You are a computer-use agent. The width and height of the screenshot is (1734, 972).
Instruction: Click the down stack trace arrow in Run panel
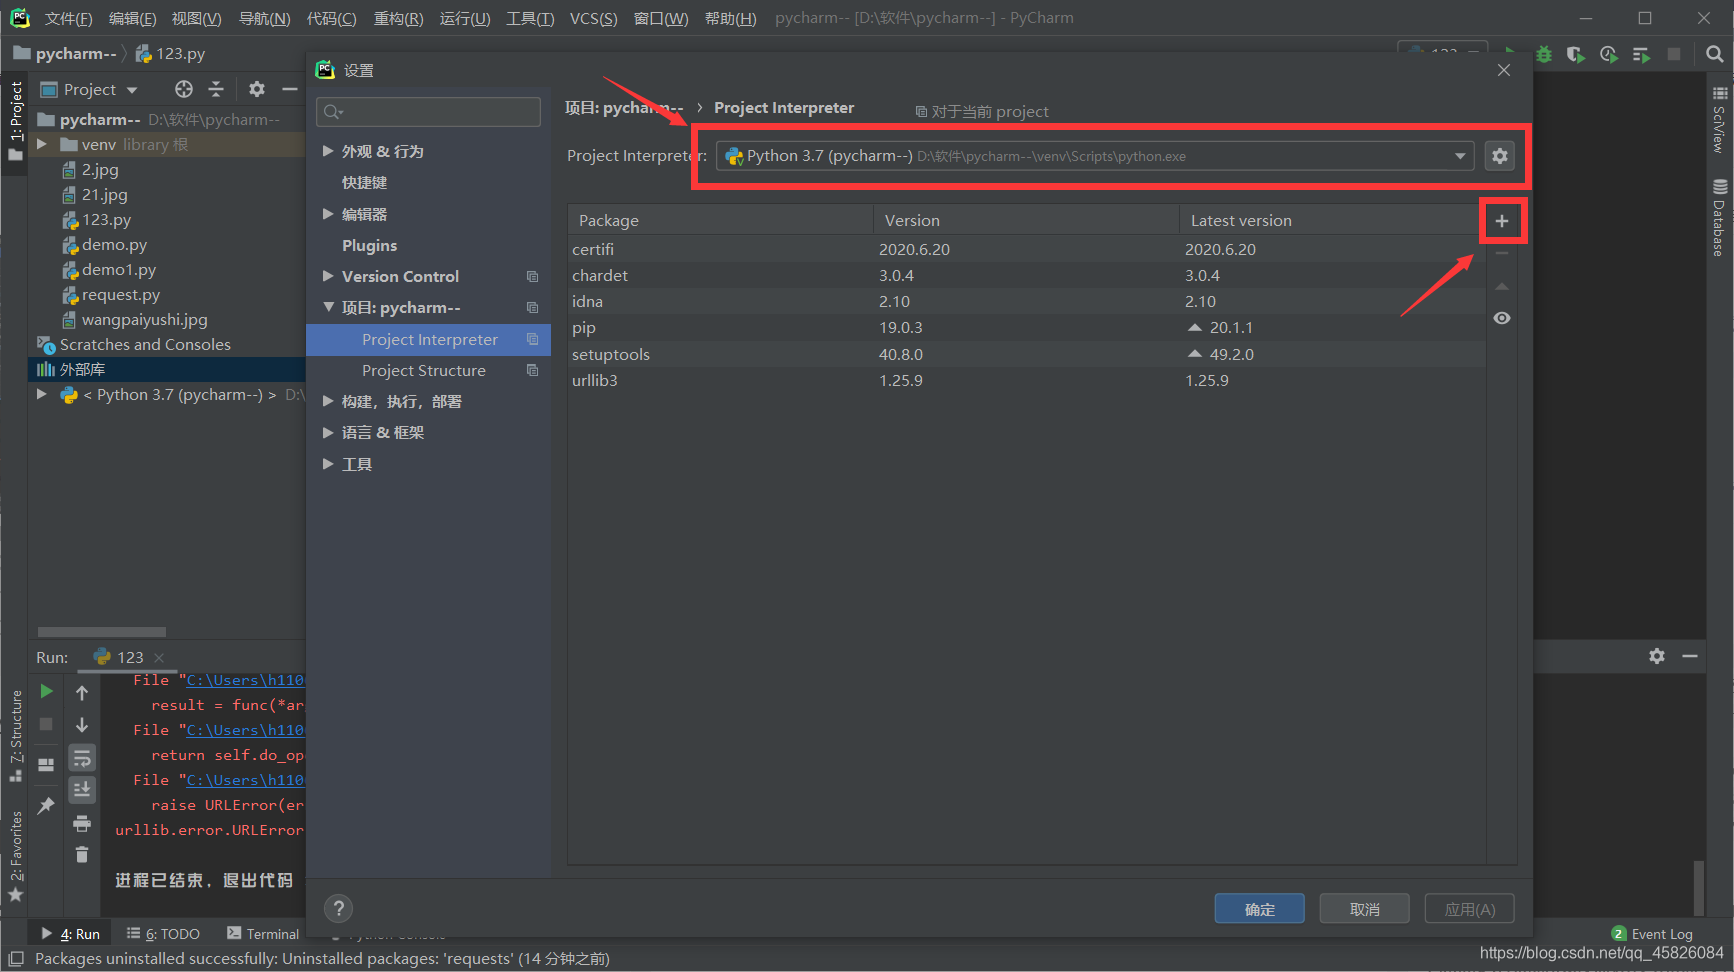(82, 725)
